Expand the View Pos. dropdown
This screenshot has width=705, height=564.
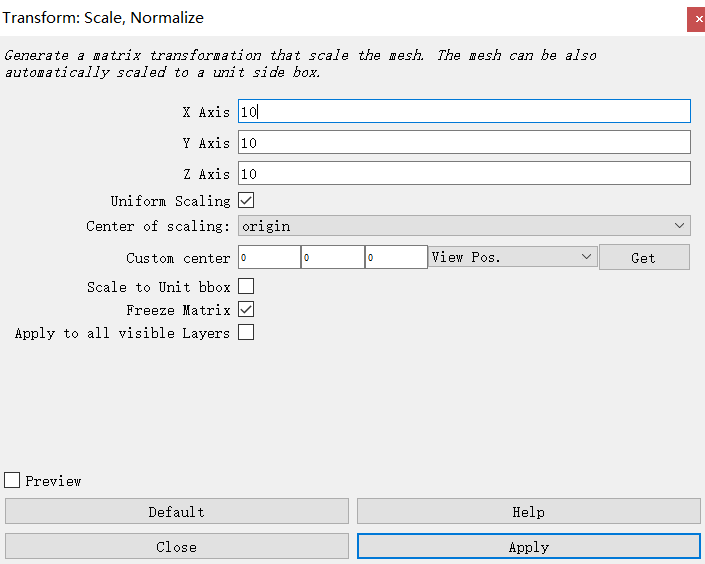pyautogui.click(x=512, y=258)
